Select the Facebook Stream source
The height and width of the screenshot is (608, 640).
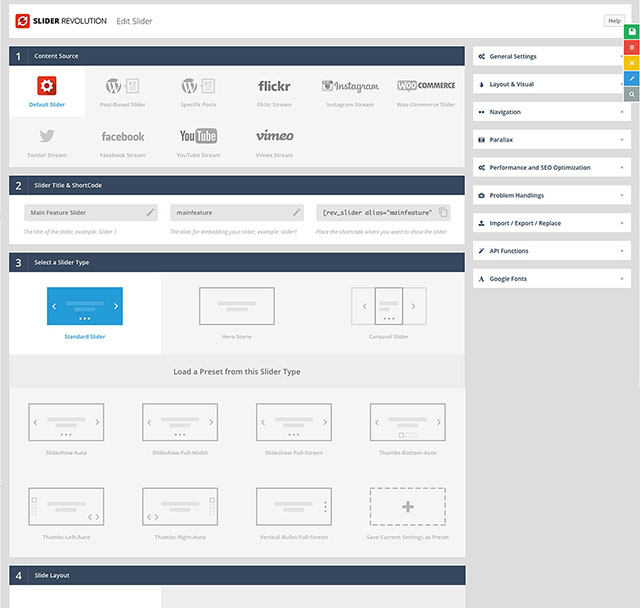coord(122,142)
